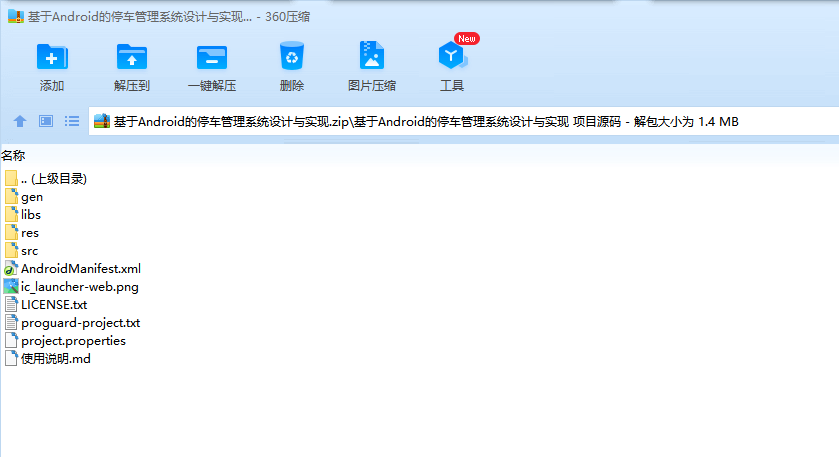
Task: Select the ".. (上级目录)" entry
Action: click(x=54, y=179)
